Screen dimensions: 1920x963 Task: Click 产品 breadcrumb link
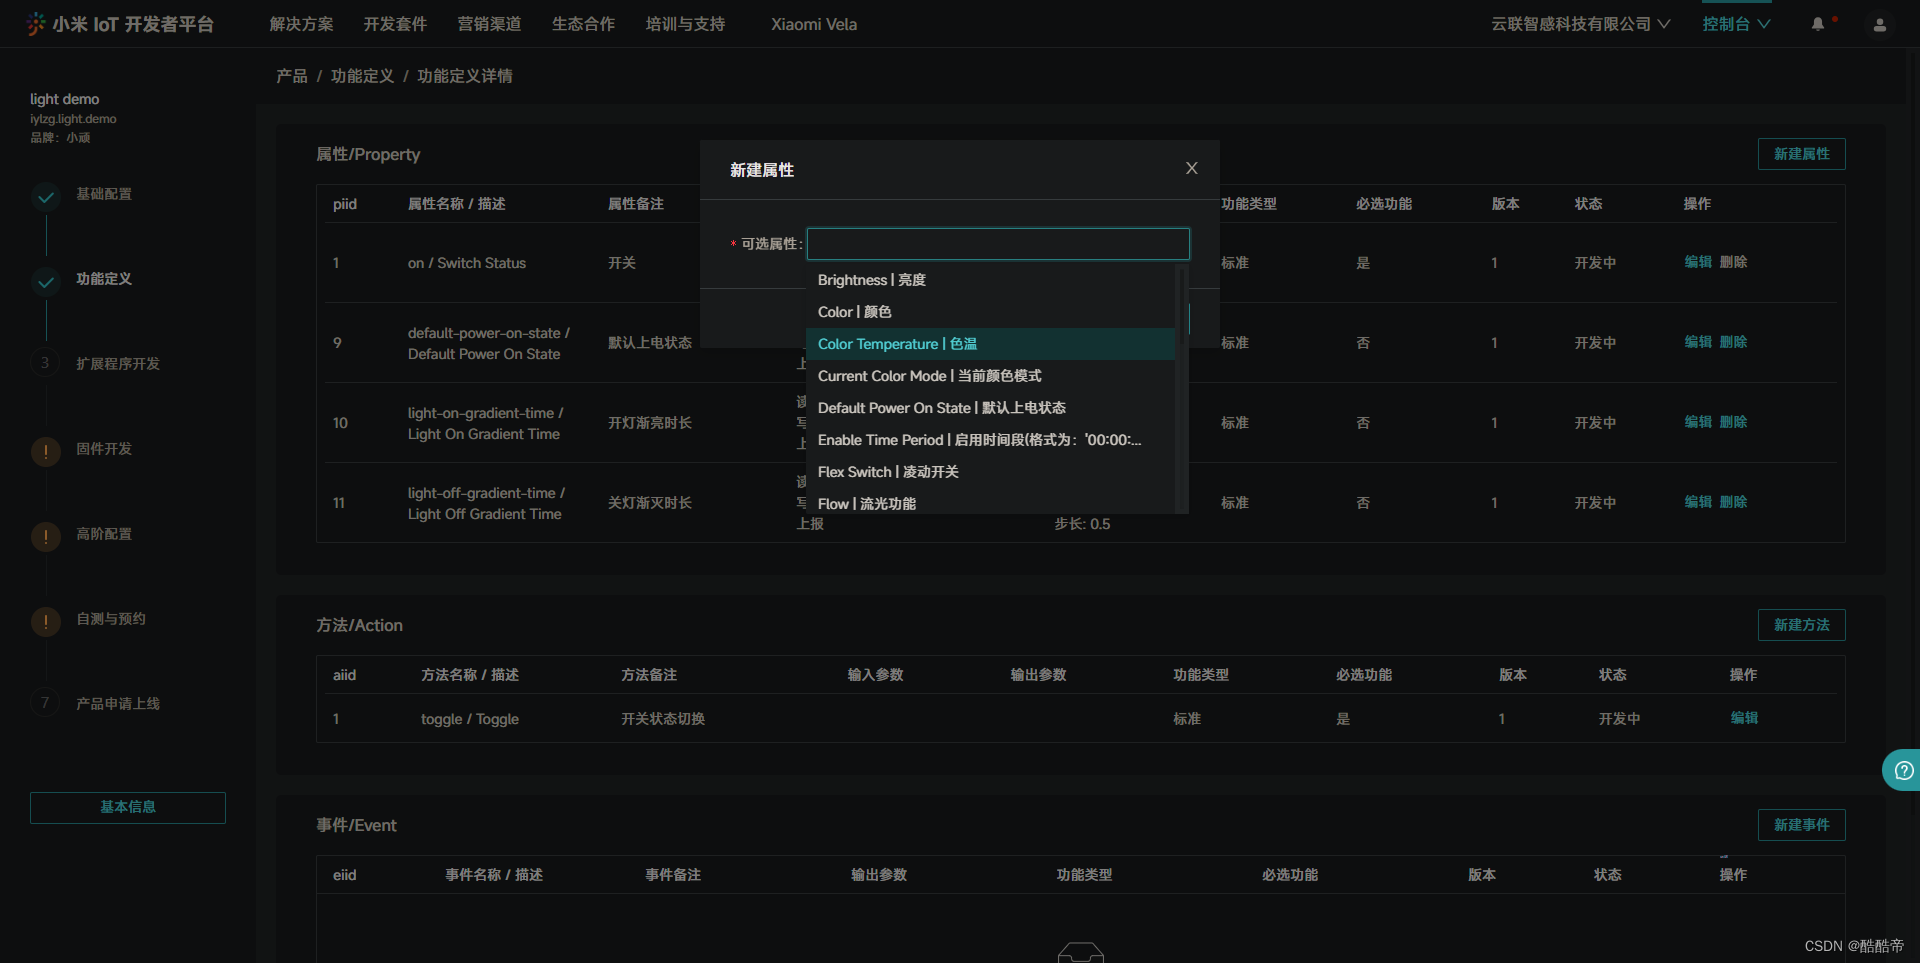292,76
